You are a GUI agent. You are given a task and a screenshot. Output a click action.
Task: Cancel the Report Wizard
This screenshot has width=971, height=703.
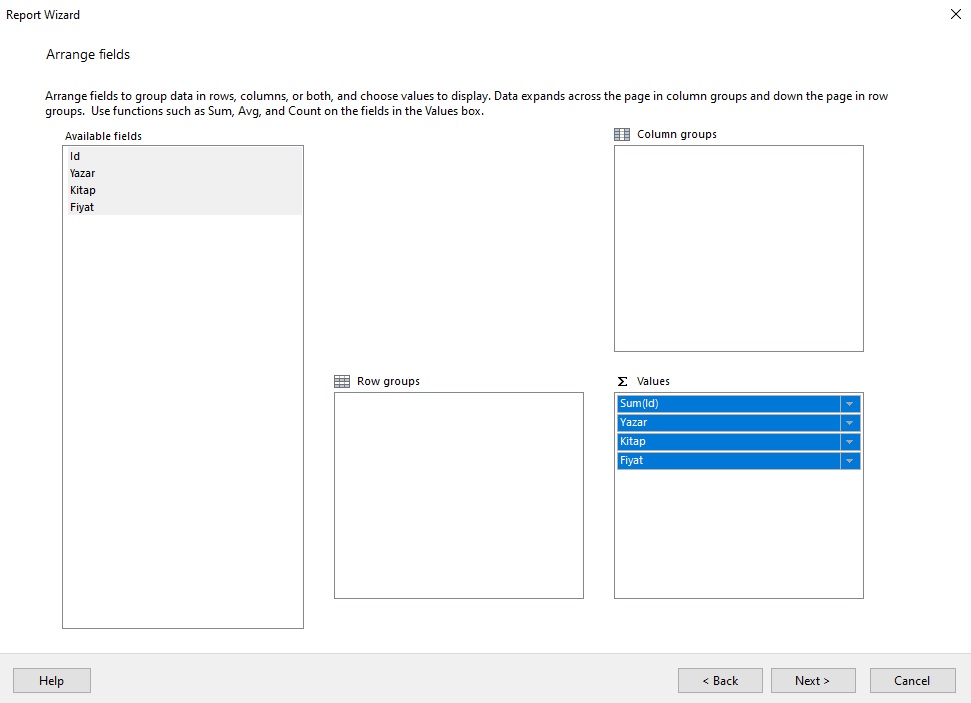pyautogui.click(x=912, y=681)
